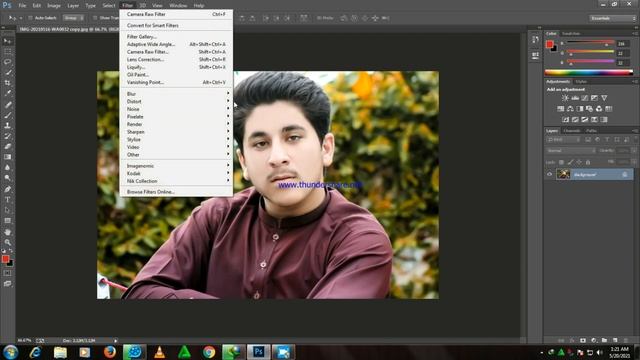Expand the Sharpen submenu
Image resolution: width=640 pixels, height=360 pixels.
pyautogui.click(x=176, y=132)
